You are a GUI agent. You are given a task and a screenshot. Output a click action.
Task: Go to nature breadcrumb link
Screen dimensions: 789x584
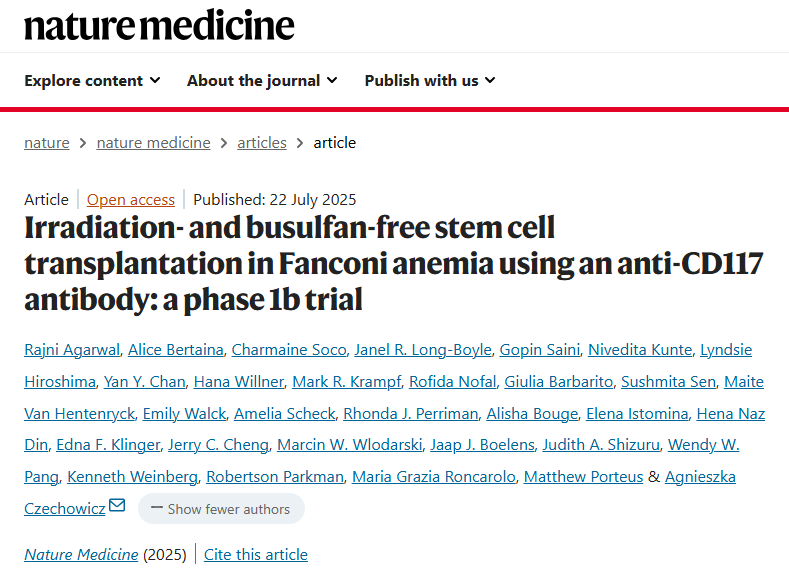(x=47, y=143)
